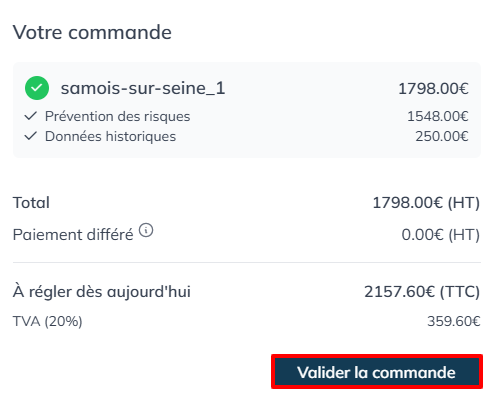Viewport: 494px width, 409px height.
Task: Click the Prévention des risques checkmark
Action: click(31, 116)
